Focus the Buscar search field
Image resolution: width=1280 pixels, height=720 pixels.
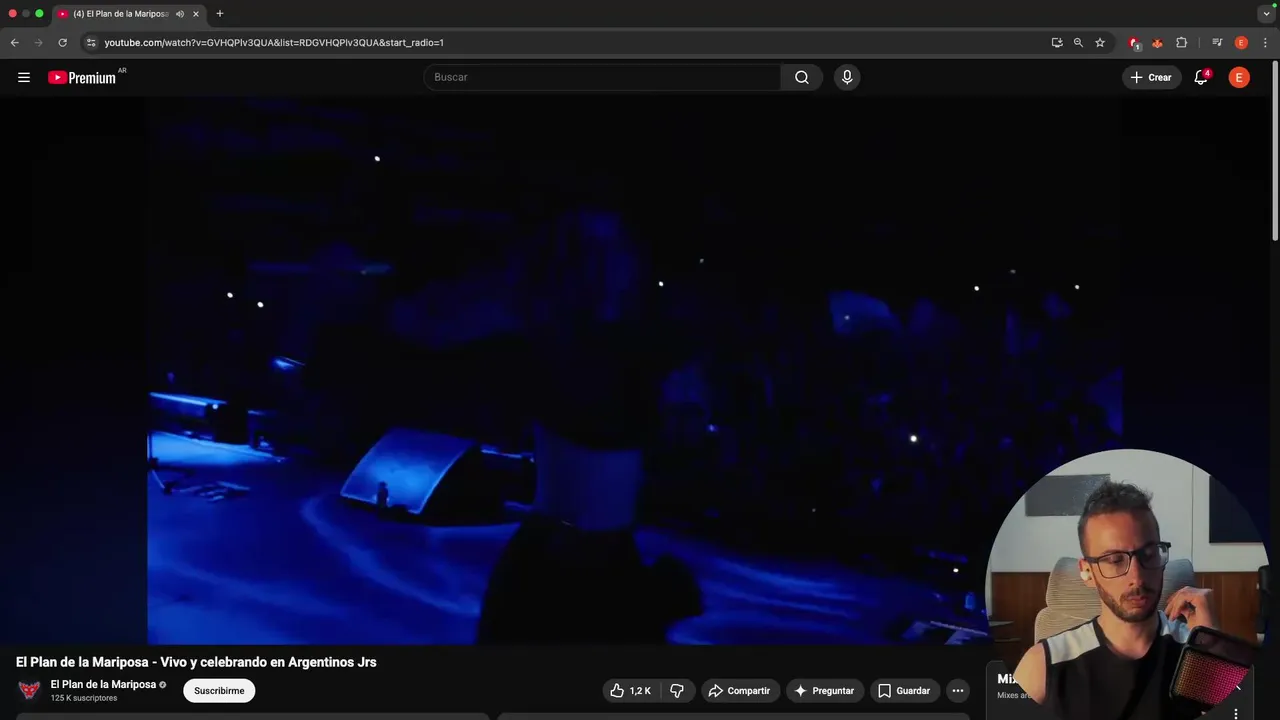(x=602, y=77)
